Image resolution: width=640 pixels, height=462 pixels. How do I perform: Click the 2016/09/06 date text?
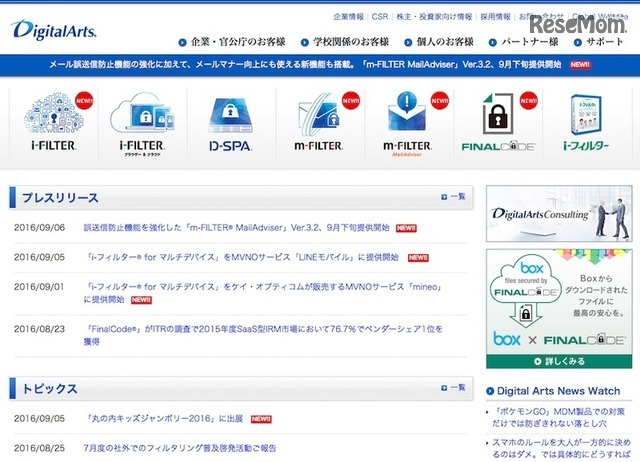point(40,228)
